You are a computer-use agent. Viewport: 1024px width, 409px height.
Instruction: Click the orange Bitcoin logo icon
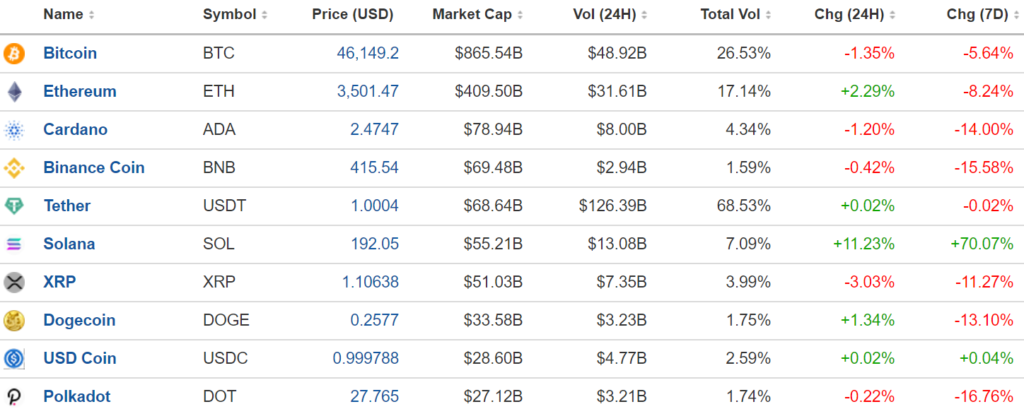[14, 54]
